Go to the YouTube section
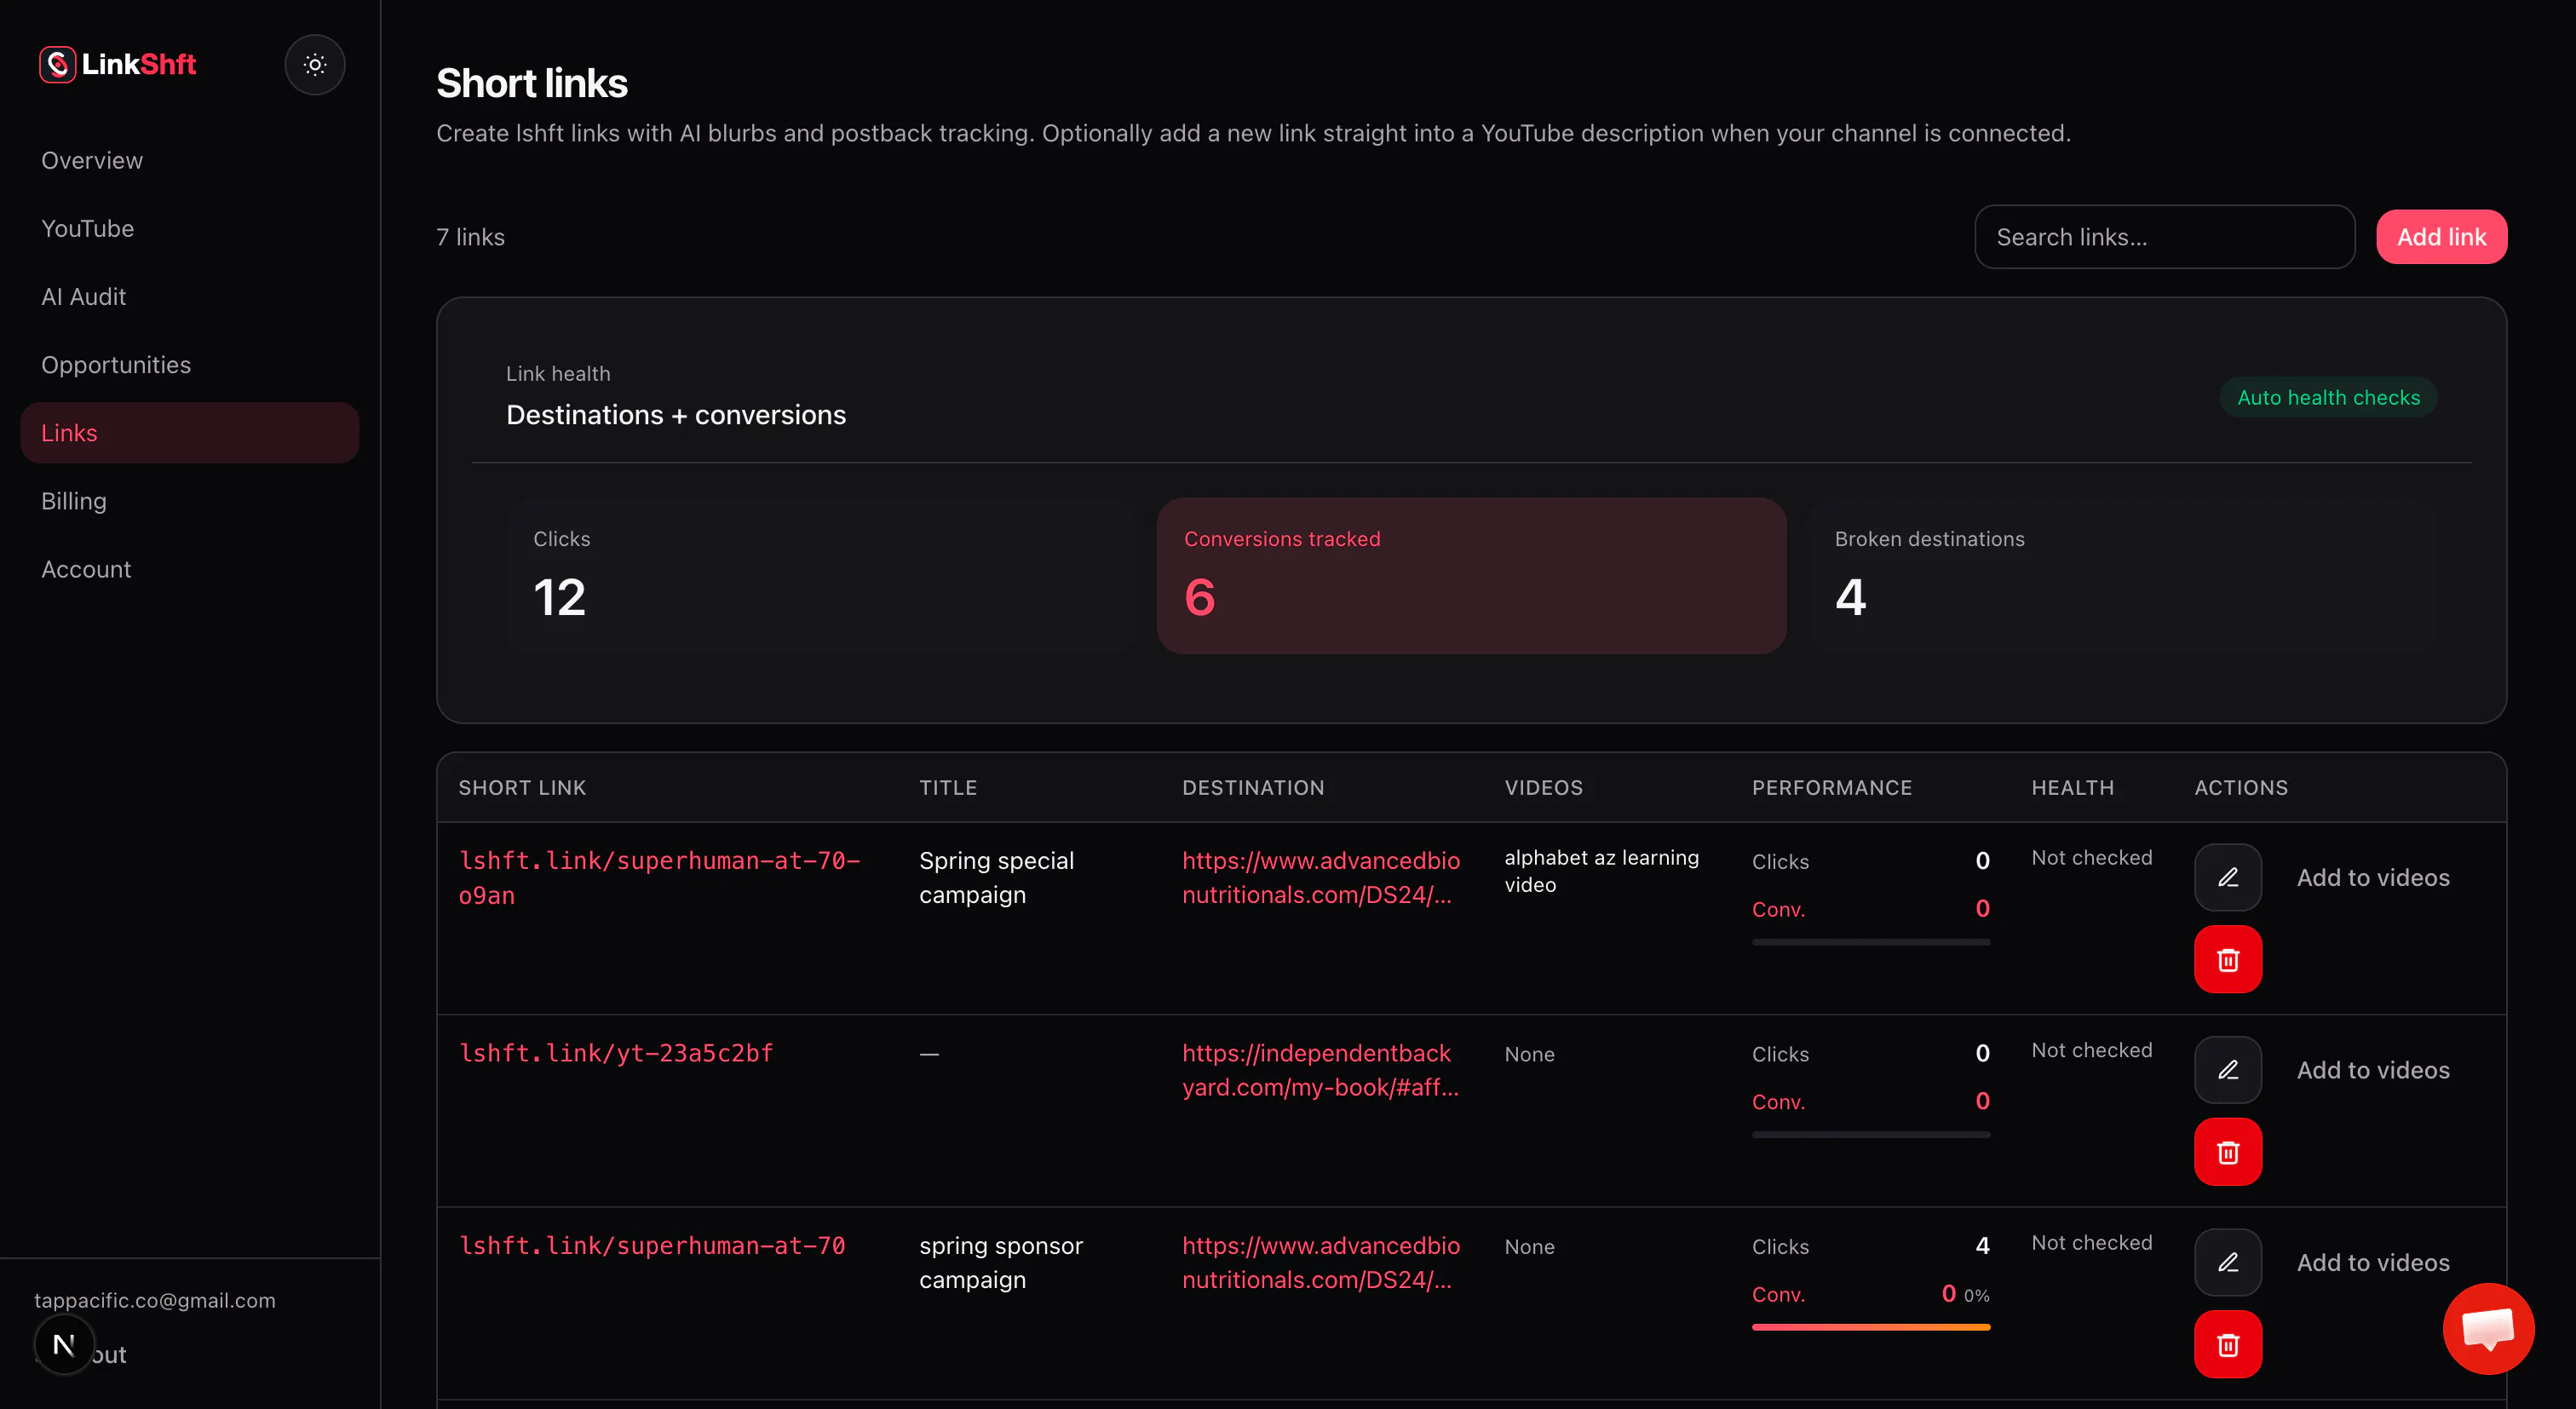The height and width of the screenshot is (1409, 2576). point(88,228)
